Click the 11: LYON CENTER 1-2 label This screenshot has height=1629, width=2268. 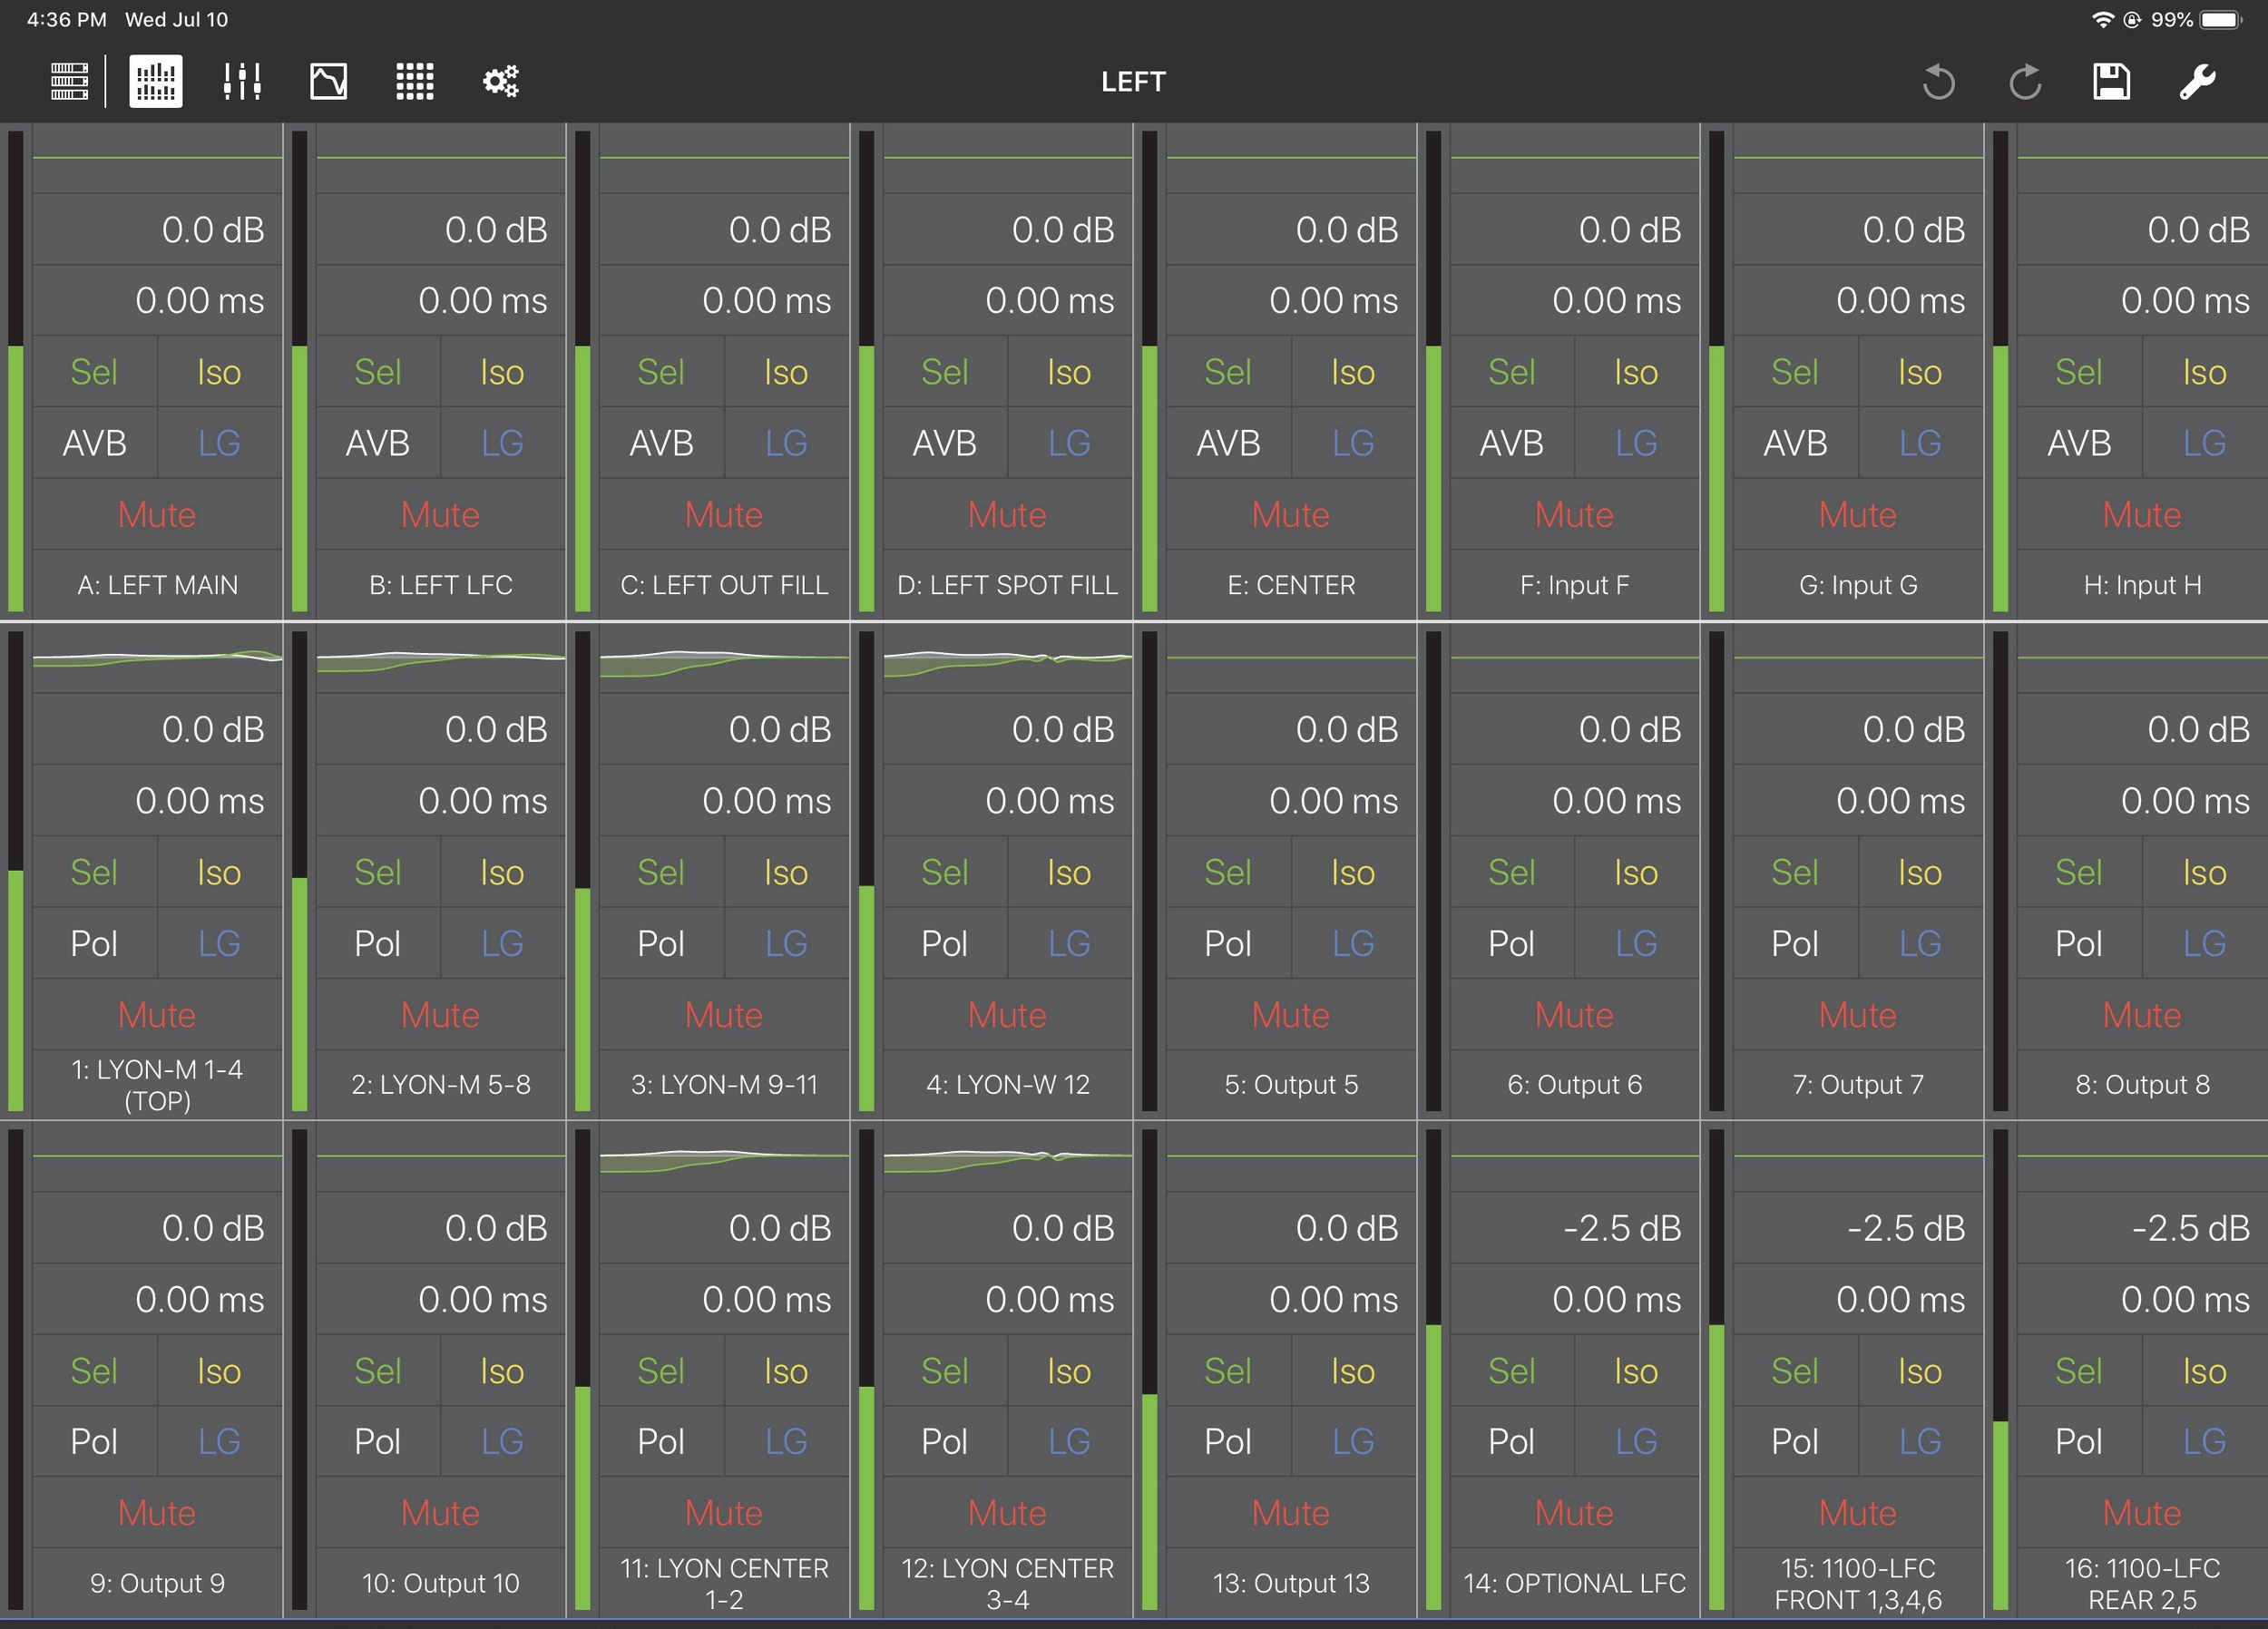pos(724,1583)
